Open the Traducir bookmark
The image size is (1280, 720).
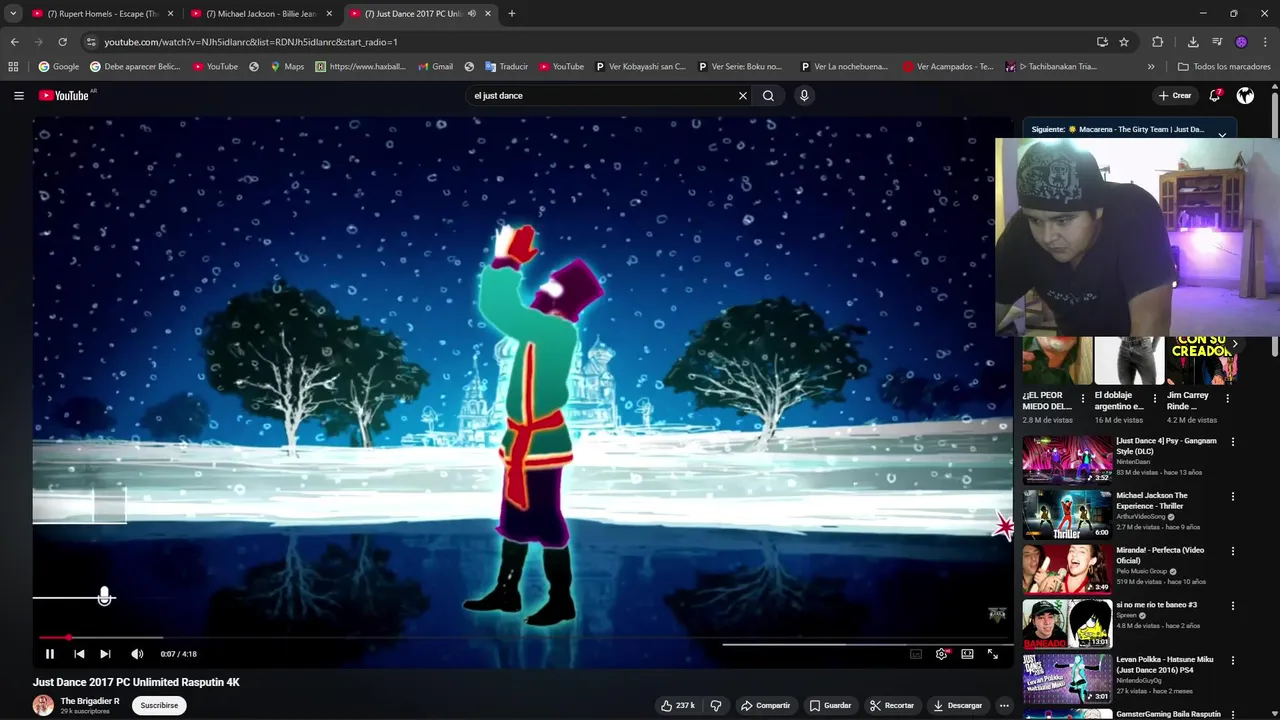(506, 67)
